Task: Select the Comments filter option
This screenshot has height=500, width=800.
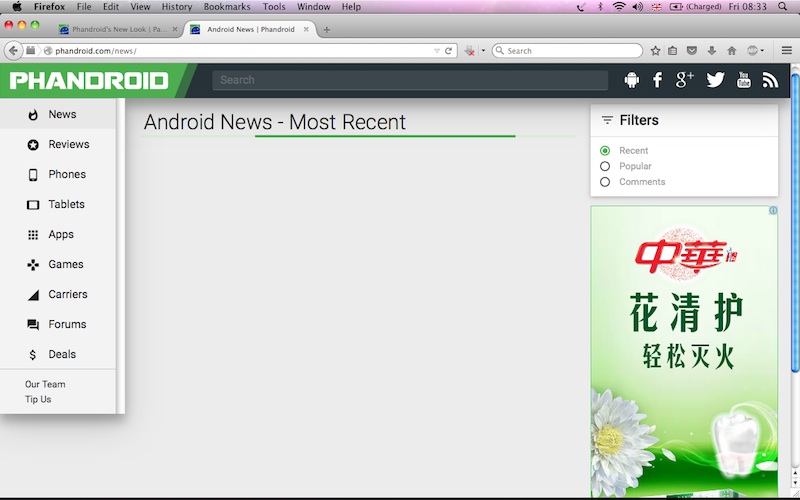Action: (605, 182)
